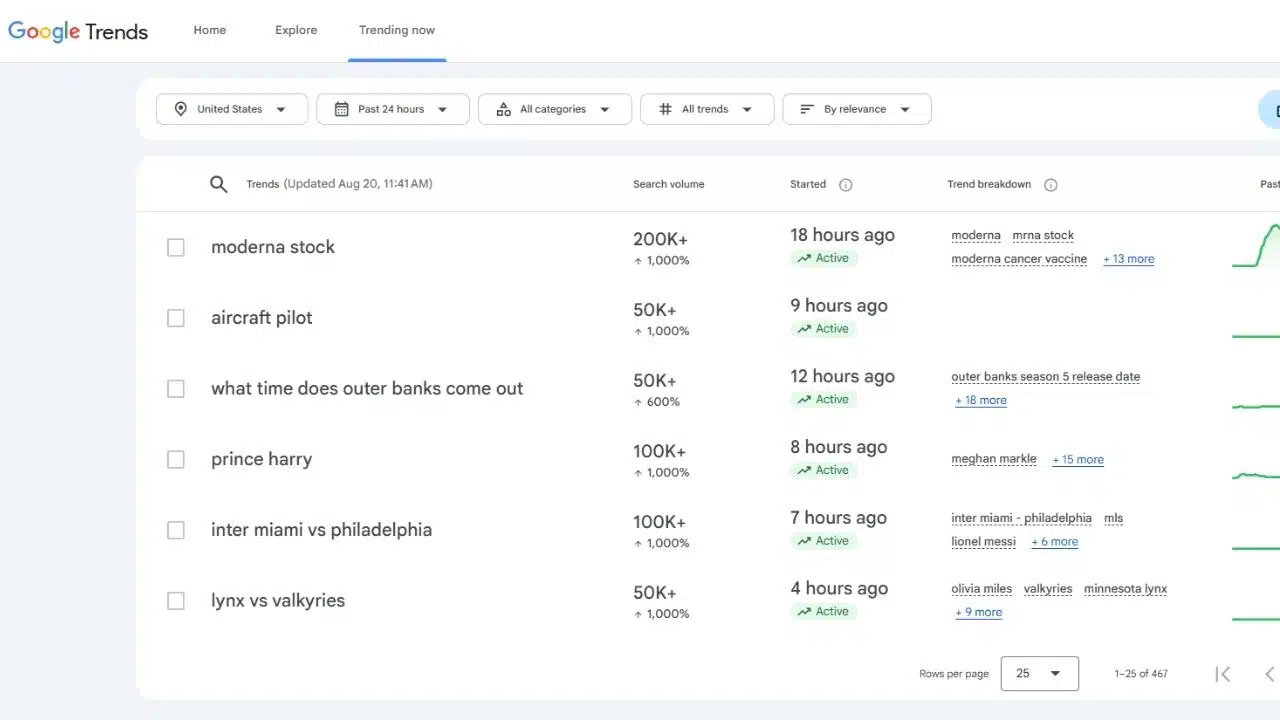This screenshot has height=720, width=1280.
Task: Click the Active badge for moderna stock
Action: point(823,258)
